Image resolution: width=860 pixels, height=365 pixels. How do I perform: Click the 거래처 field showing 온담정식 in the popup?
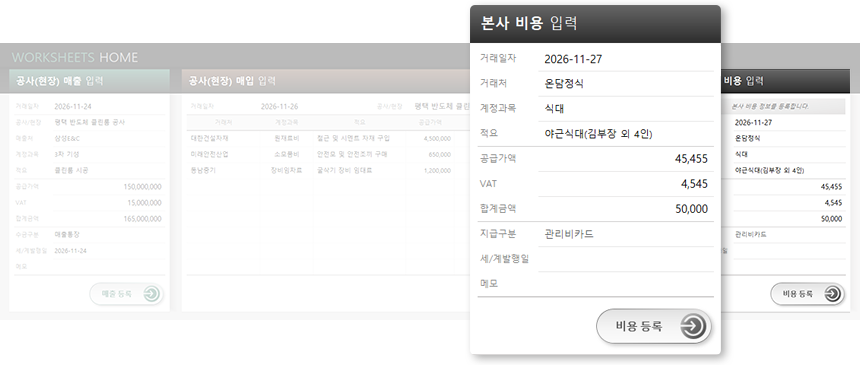(626, 84)
